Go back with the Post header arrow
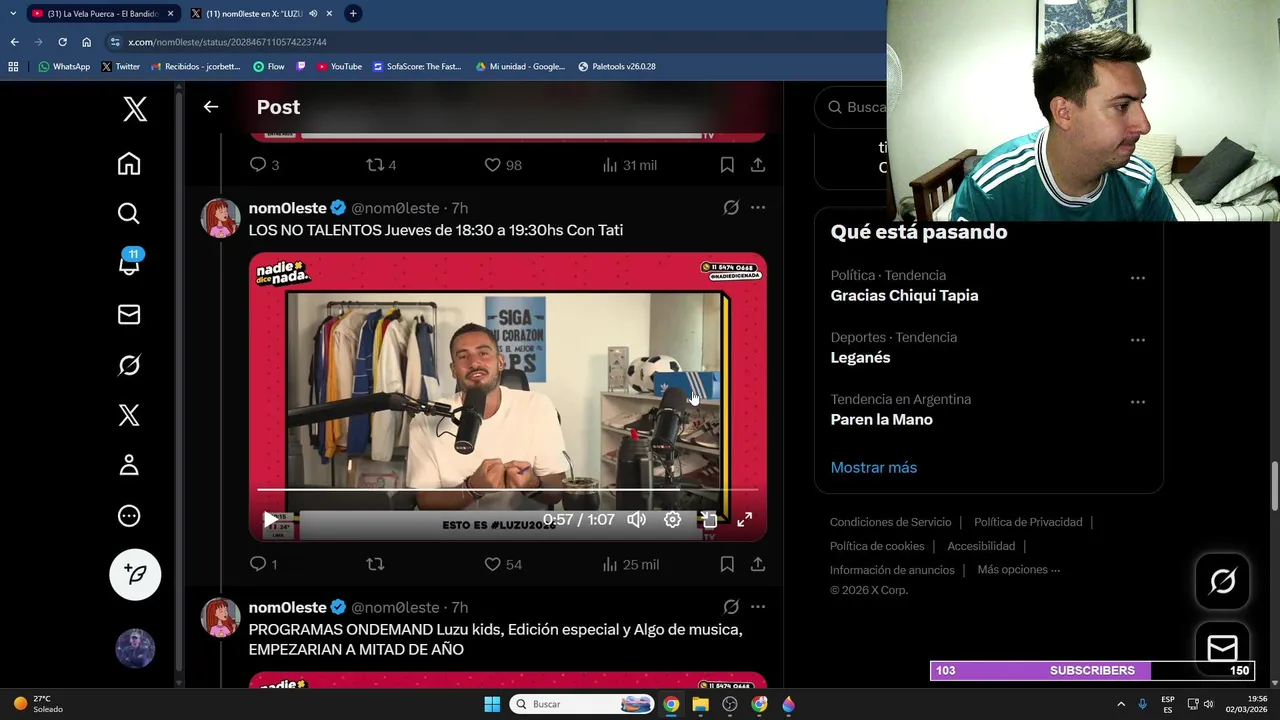The width and height of the screenshot is (1280, 720). pos(210,107)
